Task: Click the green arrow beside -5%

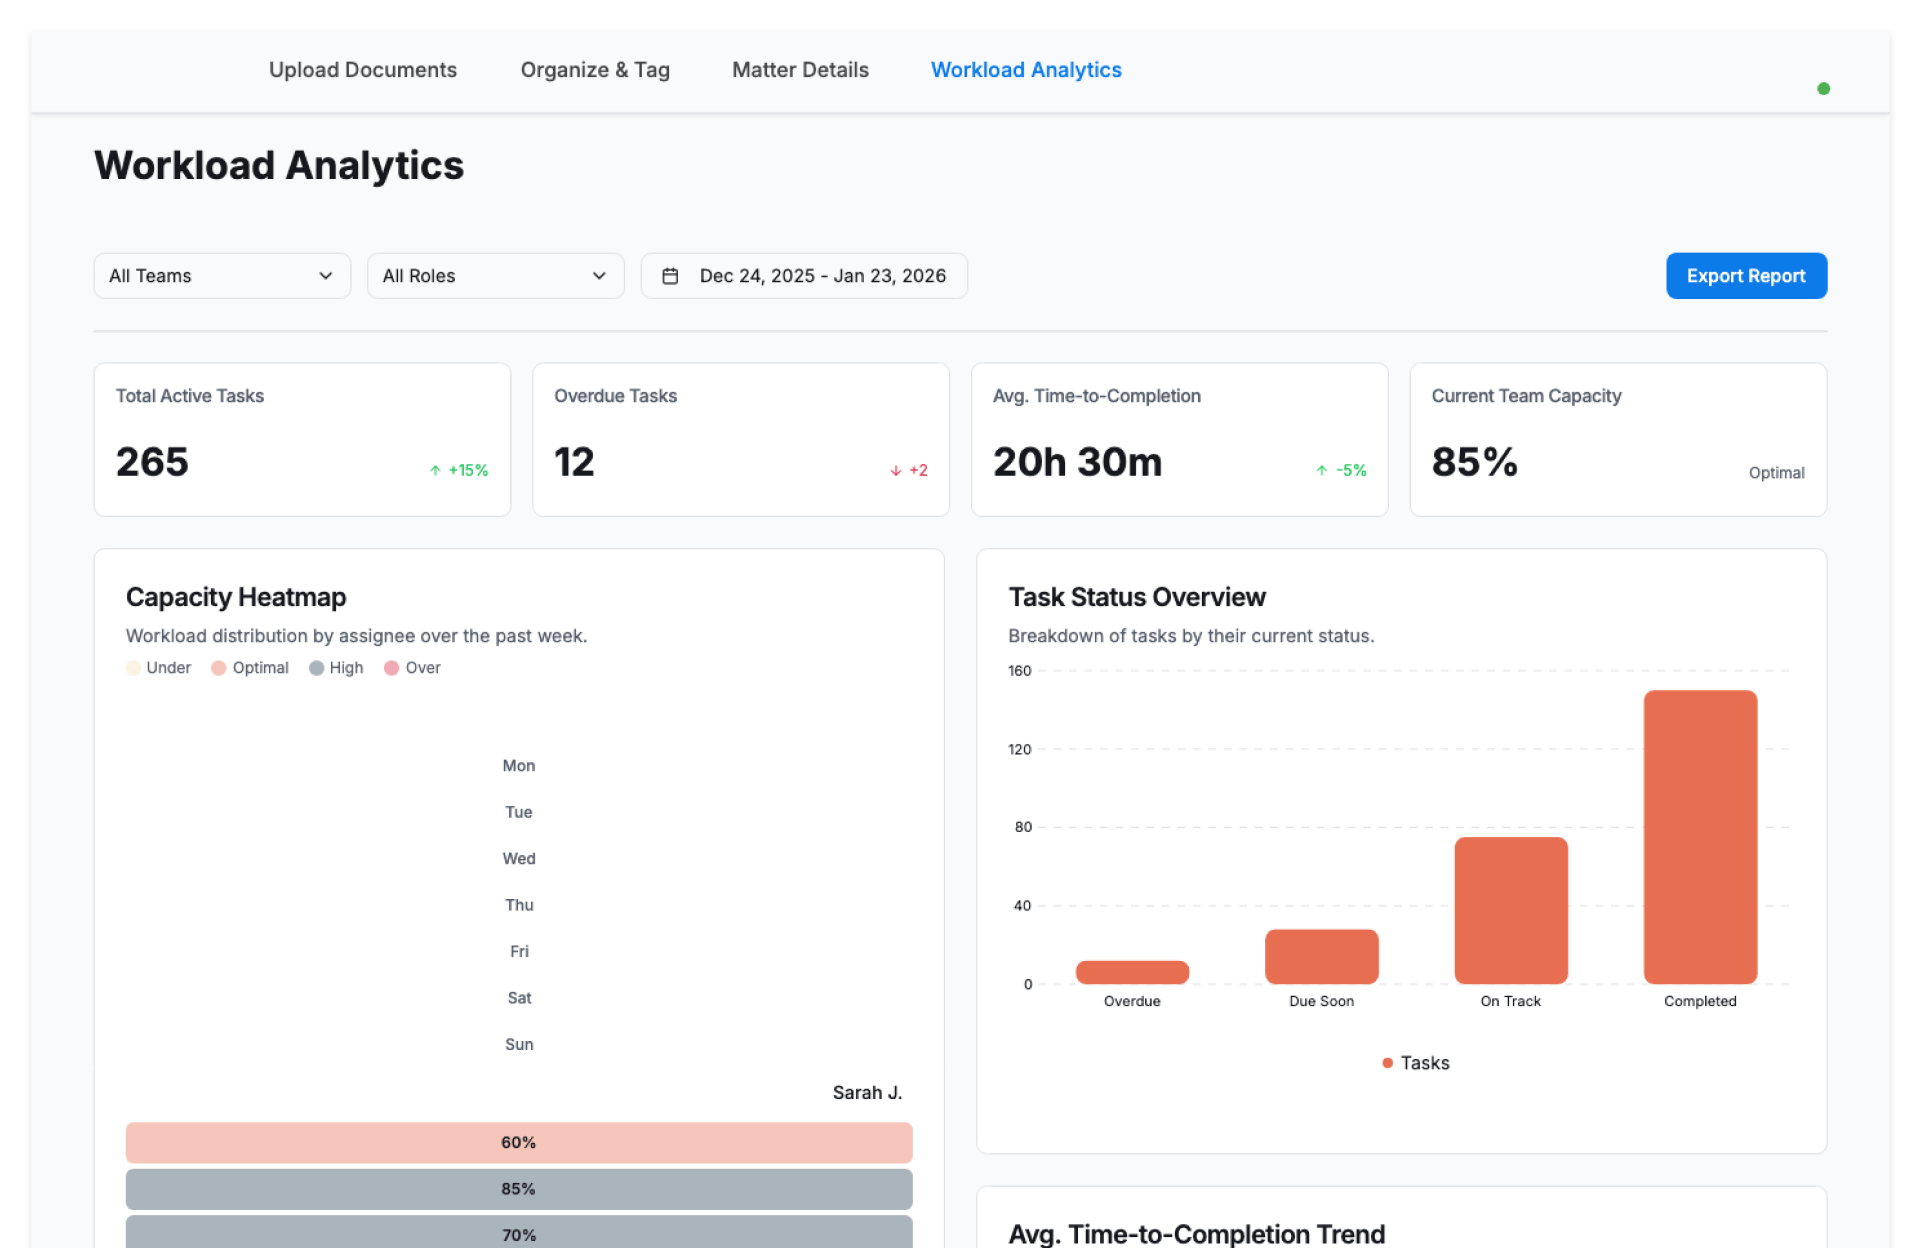Action: click(1321, 470)
